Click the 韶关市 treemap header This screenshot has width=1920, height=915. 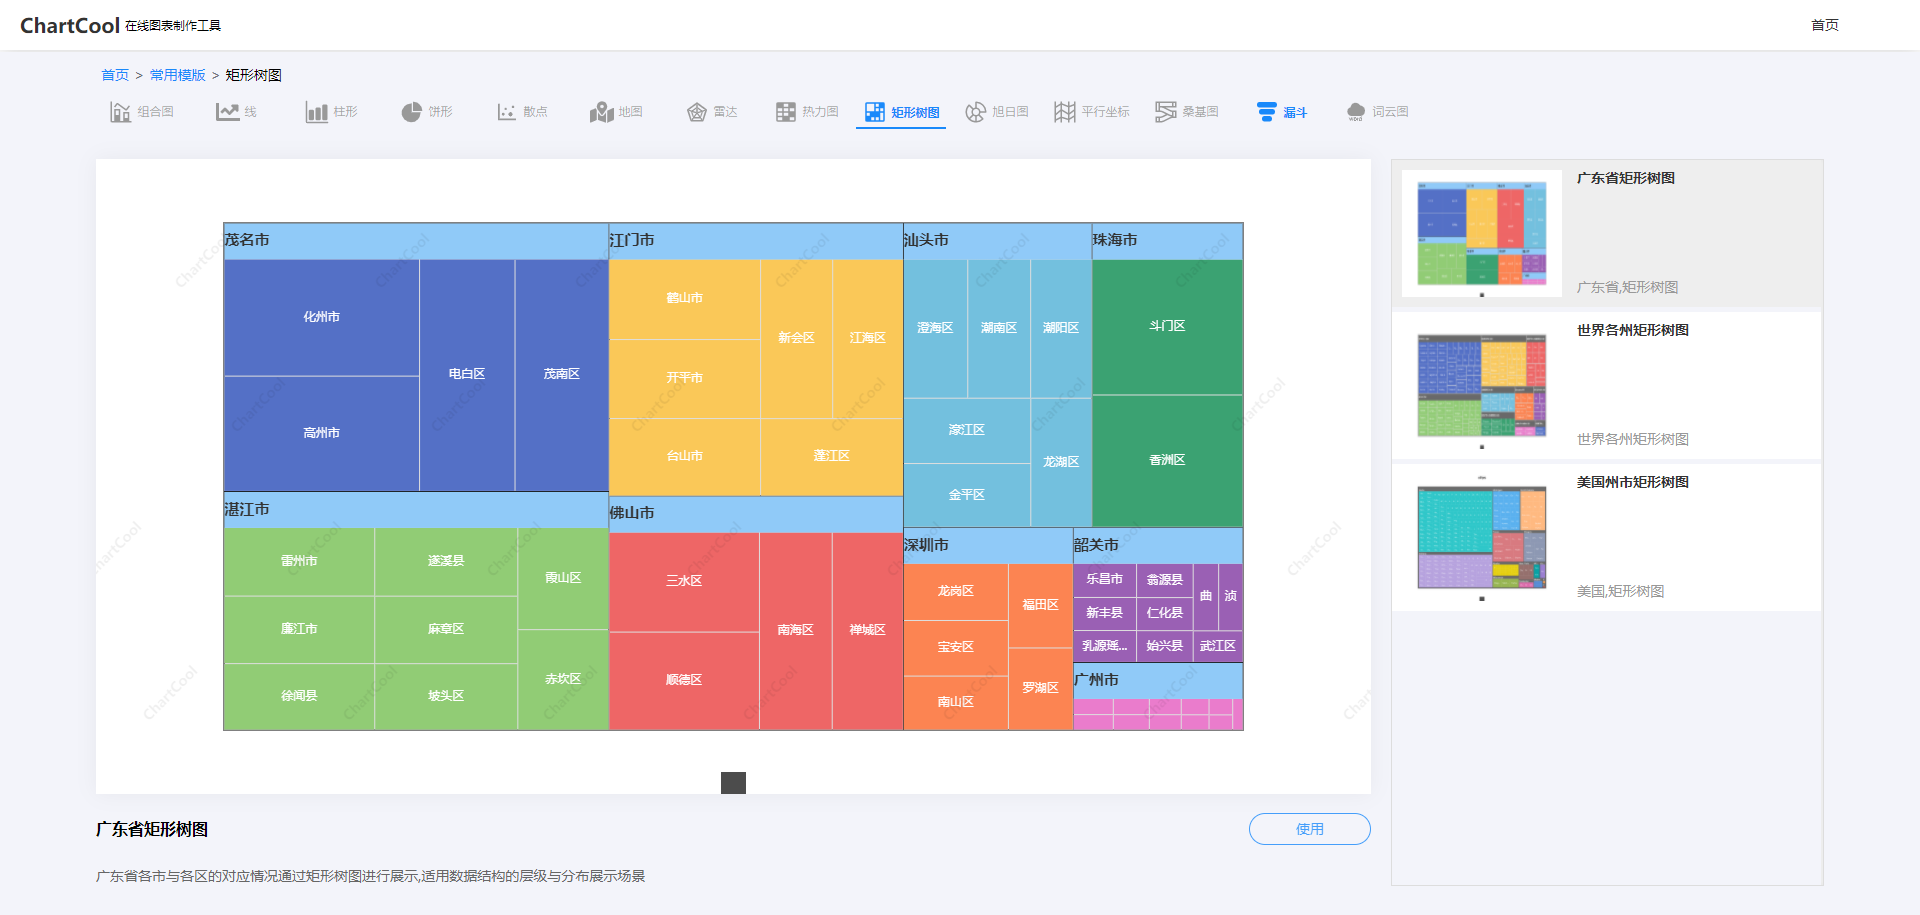coord(1158,546)
